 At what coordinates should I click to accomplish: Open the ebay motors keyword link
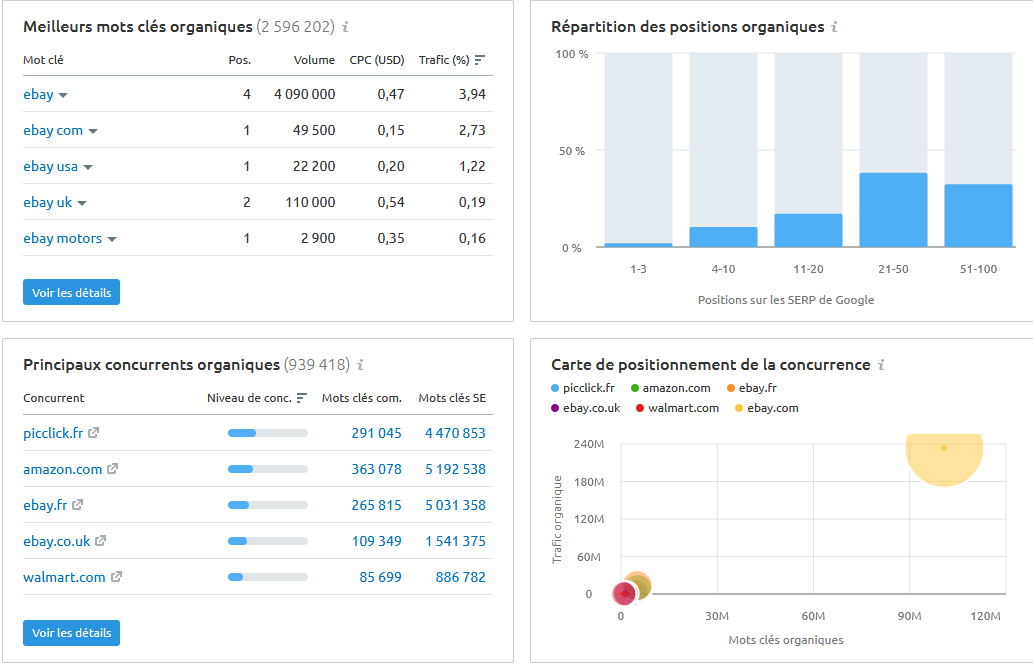click(x=63, y=238)
